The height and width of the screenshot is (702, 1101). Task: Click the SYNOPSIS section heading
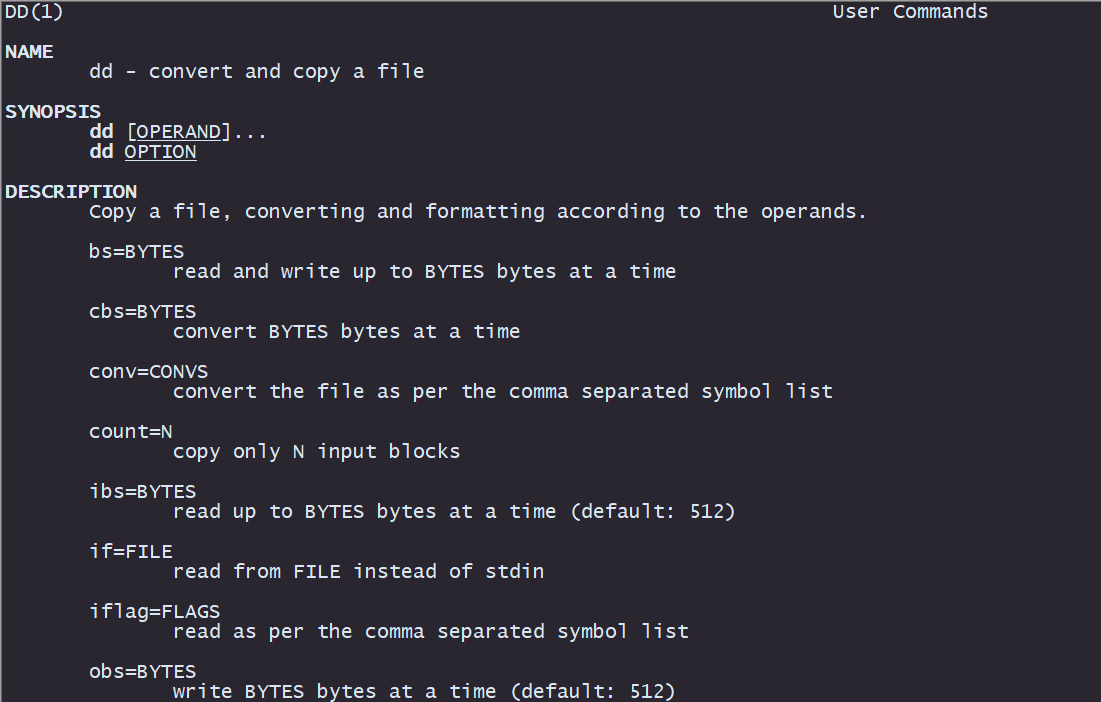(x=53, y=112)
